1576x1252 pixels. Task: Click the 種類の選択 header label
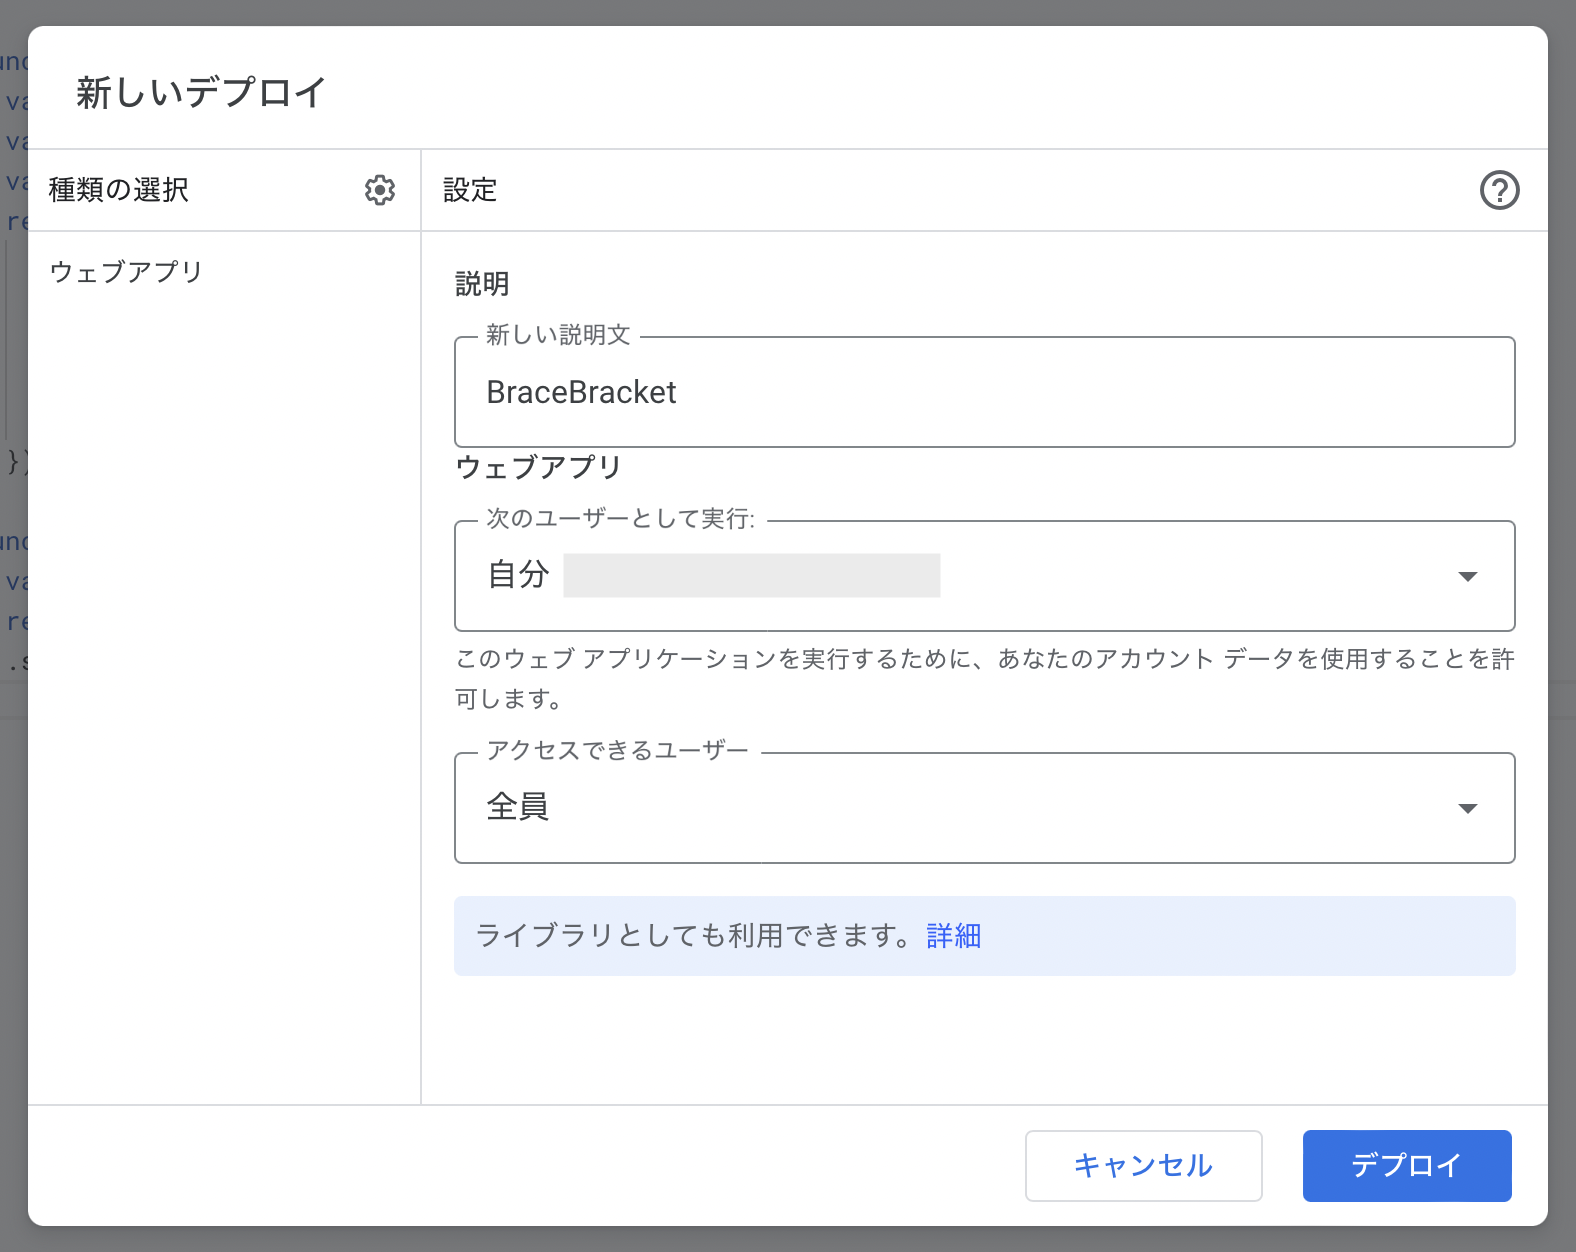click(x=119, y=190)
